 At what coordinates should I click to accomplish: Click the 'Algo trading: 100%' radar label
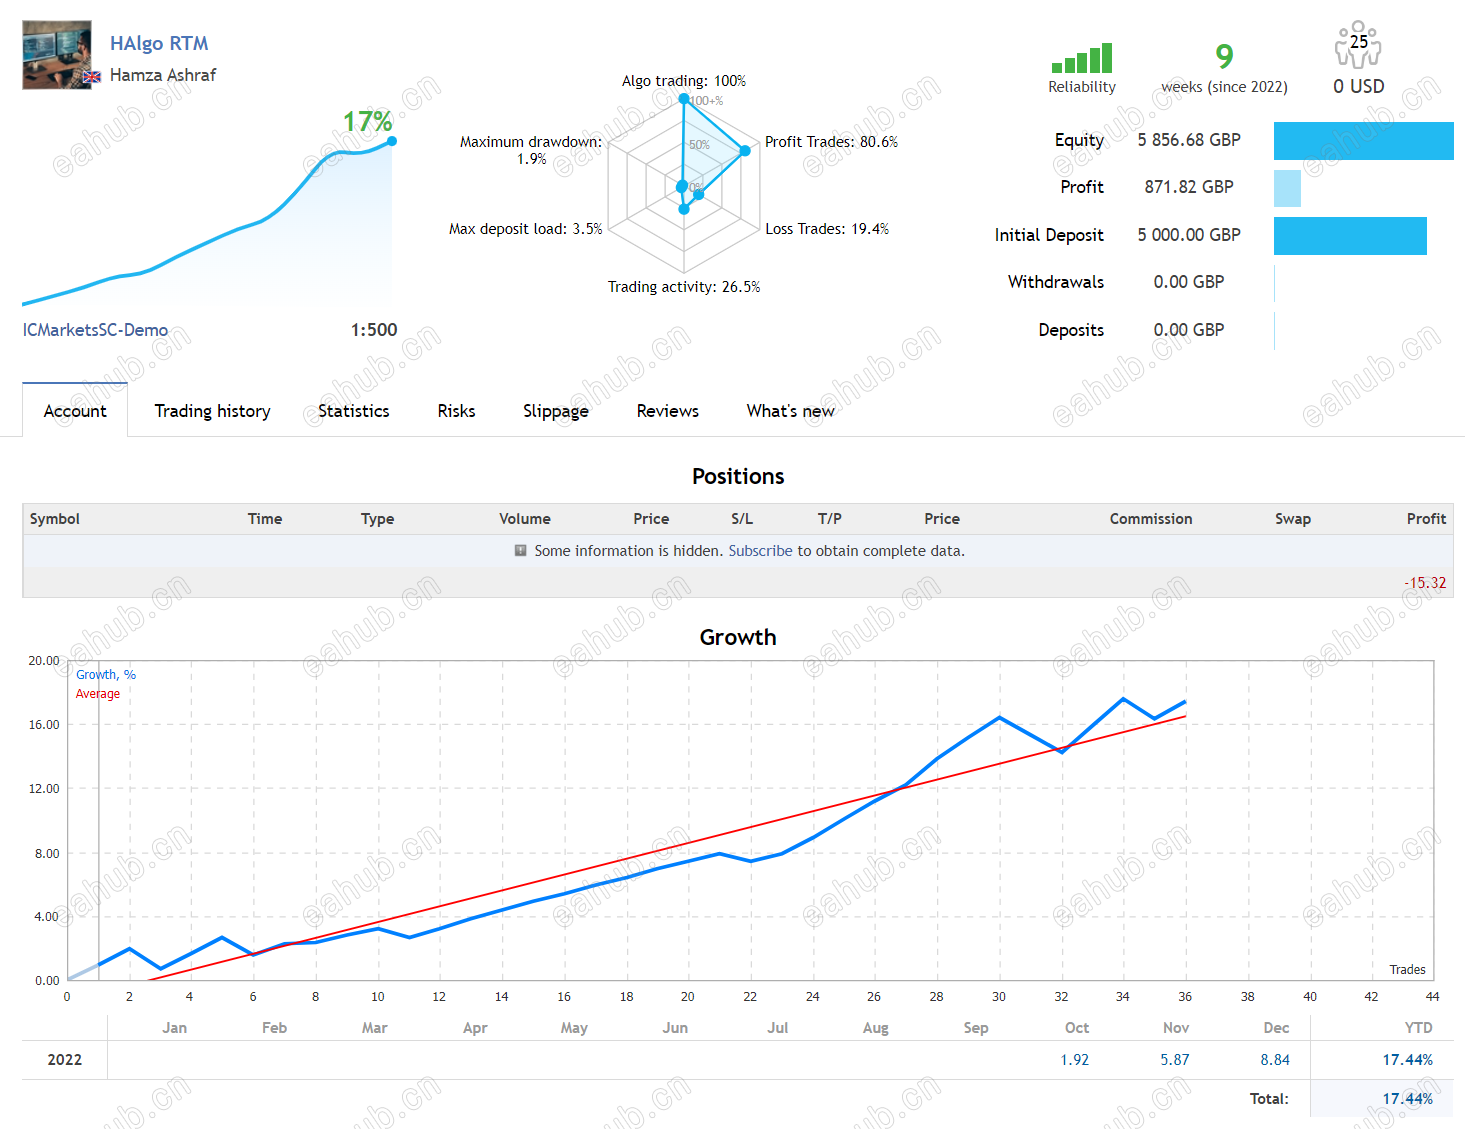[x=684, y=81]
